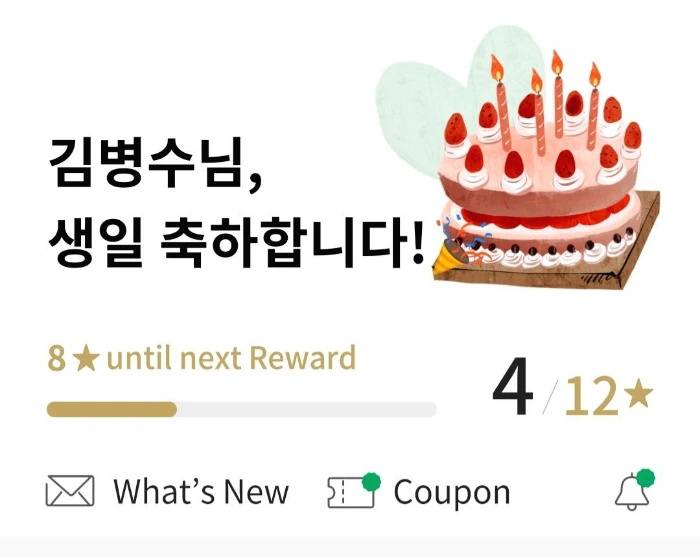Tap the 김병수님 greeting name line

pos(155,163)
